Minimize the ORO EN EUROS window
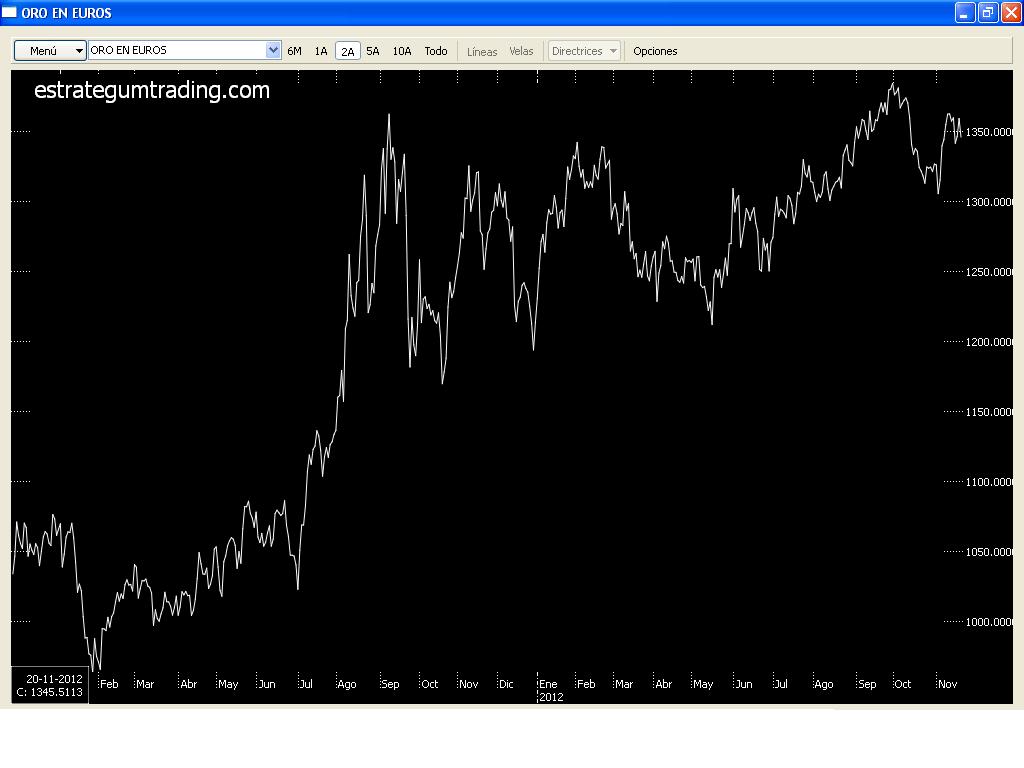 (x=965, y=12)
